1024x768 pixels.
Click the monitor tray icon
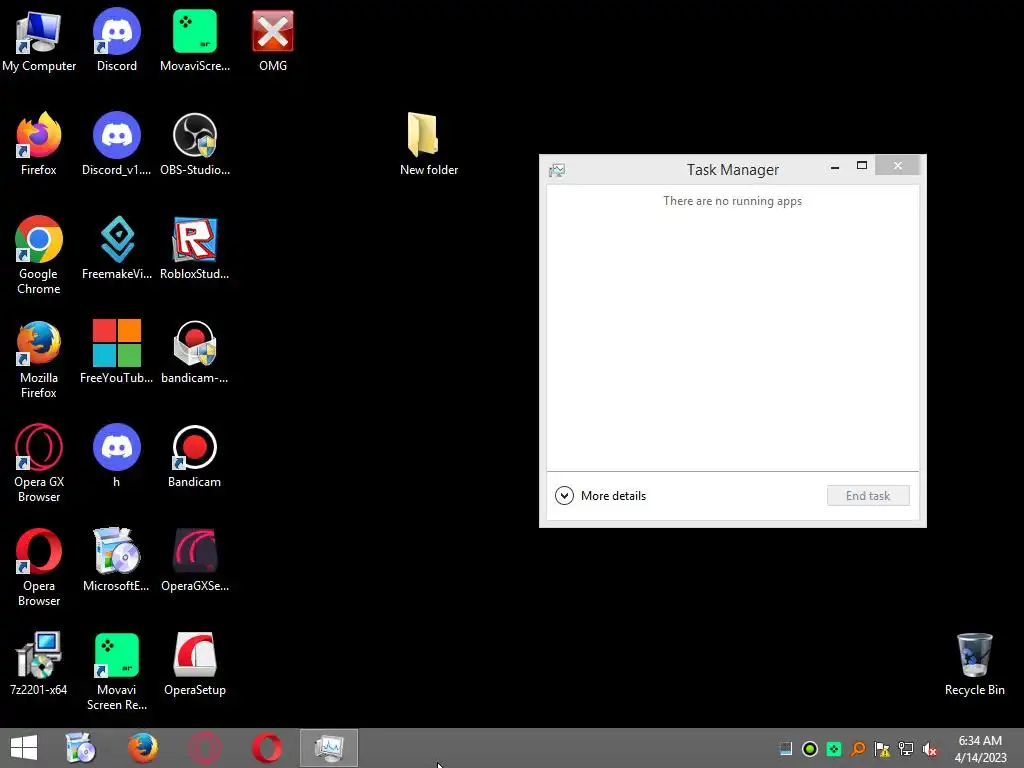pyautogui.click(x=786, y=749)
